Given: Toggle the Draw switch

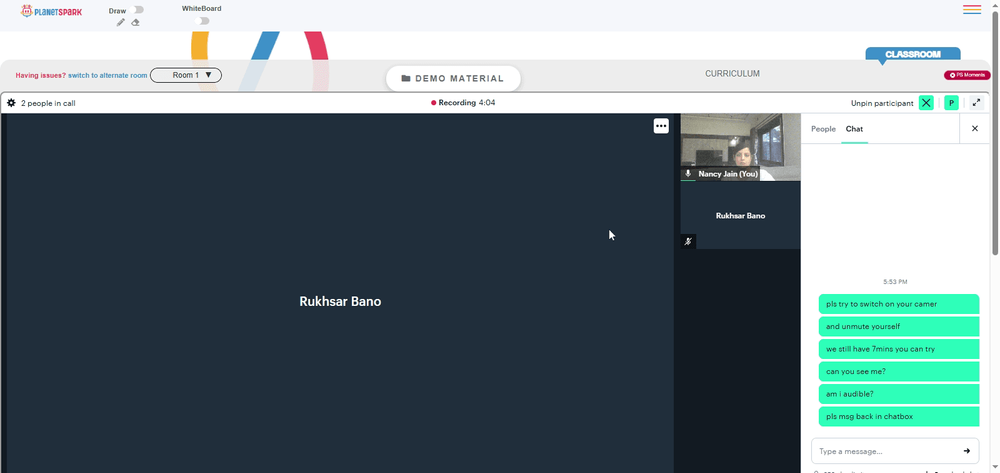Looking at the screenshot, I should point(136,10).
